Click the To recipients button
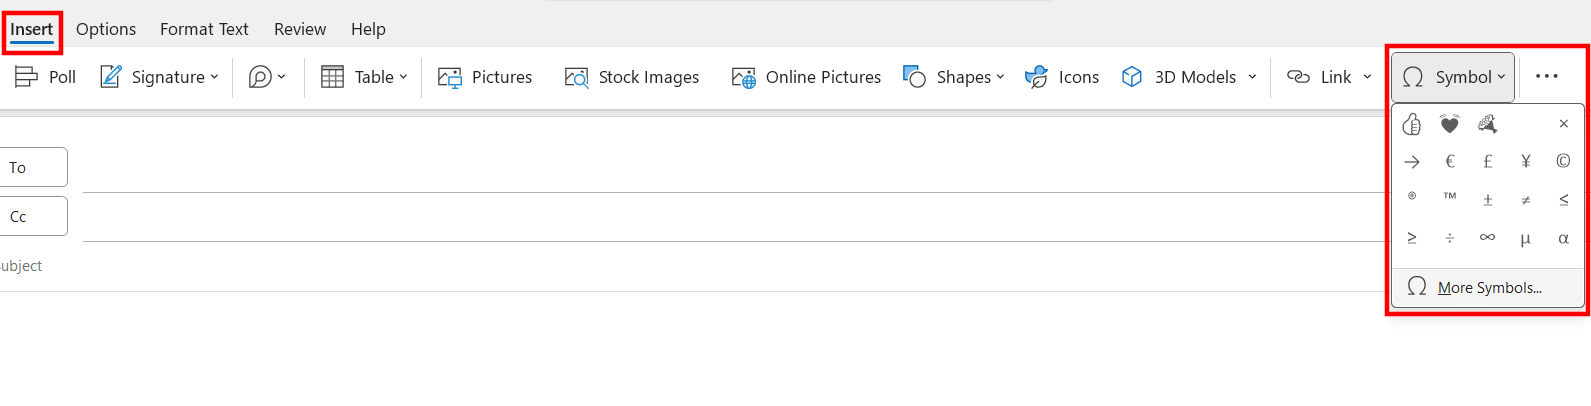The height and width of the screenshot is (406, 1591). 33,167
